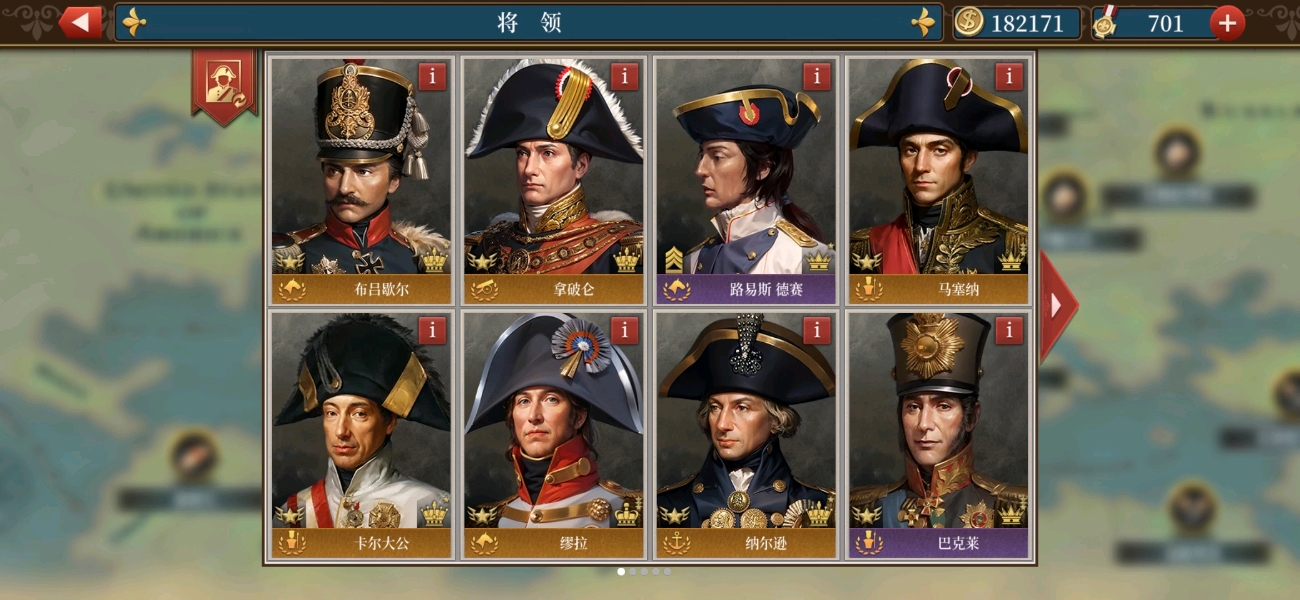Jump to second page indicator dot
The width and height of the screenshot is (1300, 600).
(632, 572)
